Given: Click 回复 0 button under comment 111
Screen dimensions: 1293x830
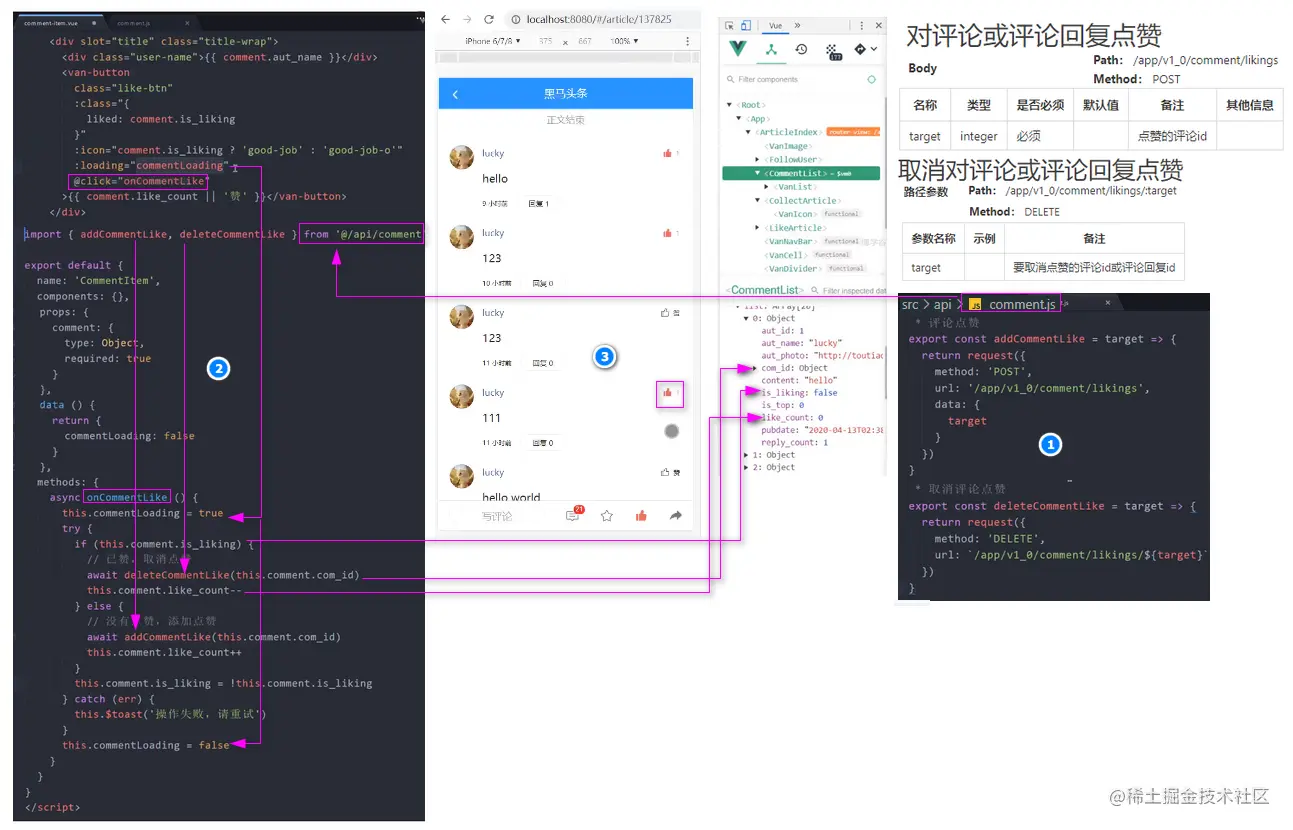Looking at the screenshot, I should (x=542, y=442).
